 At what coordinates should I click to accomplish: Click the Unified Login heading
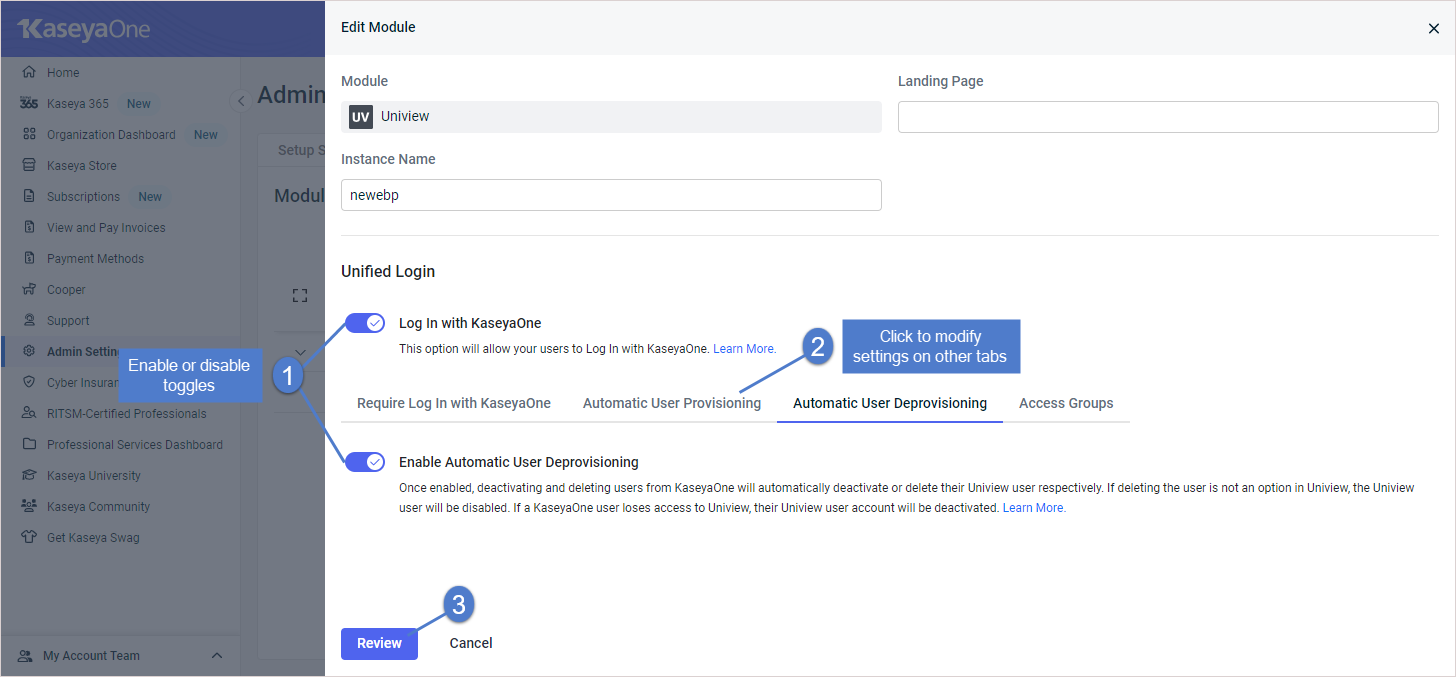(388, 271)
